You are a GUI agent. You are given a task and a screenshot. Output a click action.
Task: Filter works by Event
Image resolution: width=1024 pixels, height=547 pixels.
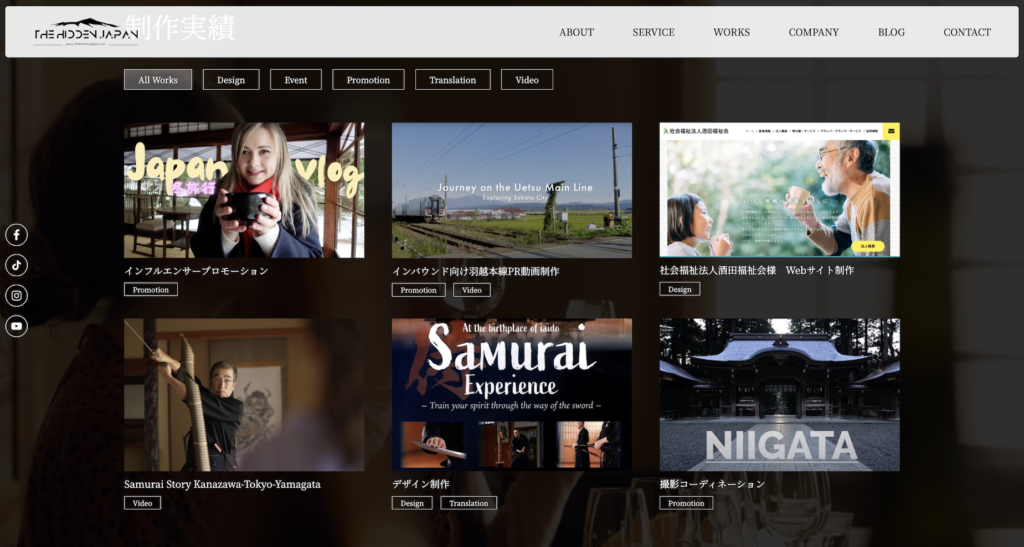coord(296,80)
